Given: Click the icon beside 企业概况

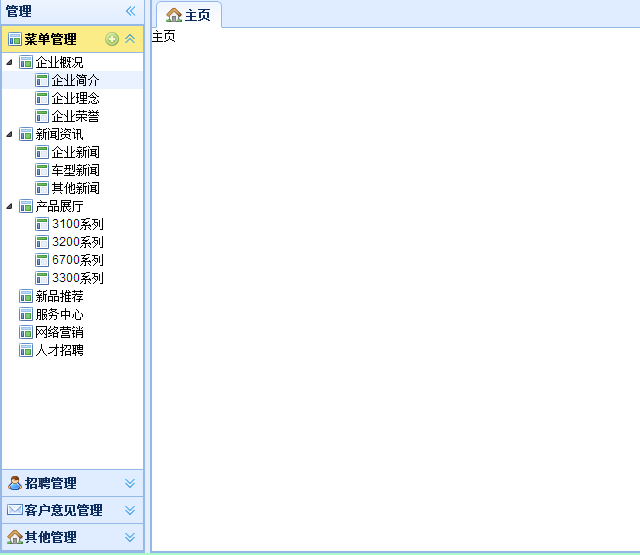Looking at the screenshot, I should pyautogui.click(x=26, y=62).
